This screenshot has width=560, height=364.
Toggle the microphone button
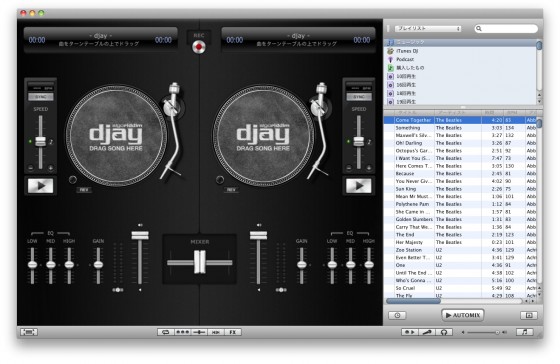tap(427, 332)
